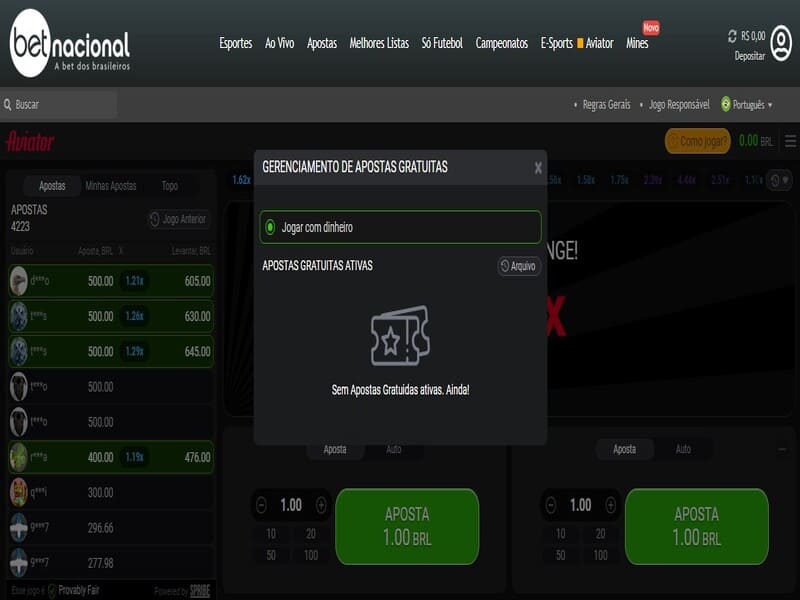Viewport: 800px width, 600px height.
Task: Switch to the Topo tab
Action: click(x=170, y=186)
